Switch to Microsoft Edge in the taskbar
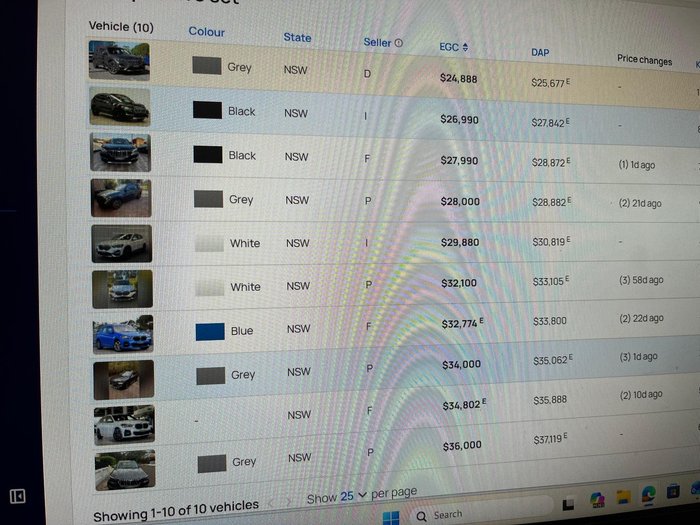 649,494
